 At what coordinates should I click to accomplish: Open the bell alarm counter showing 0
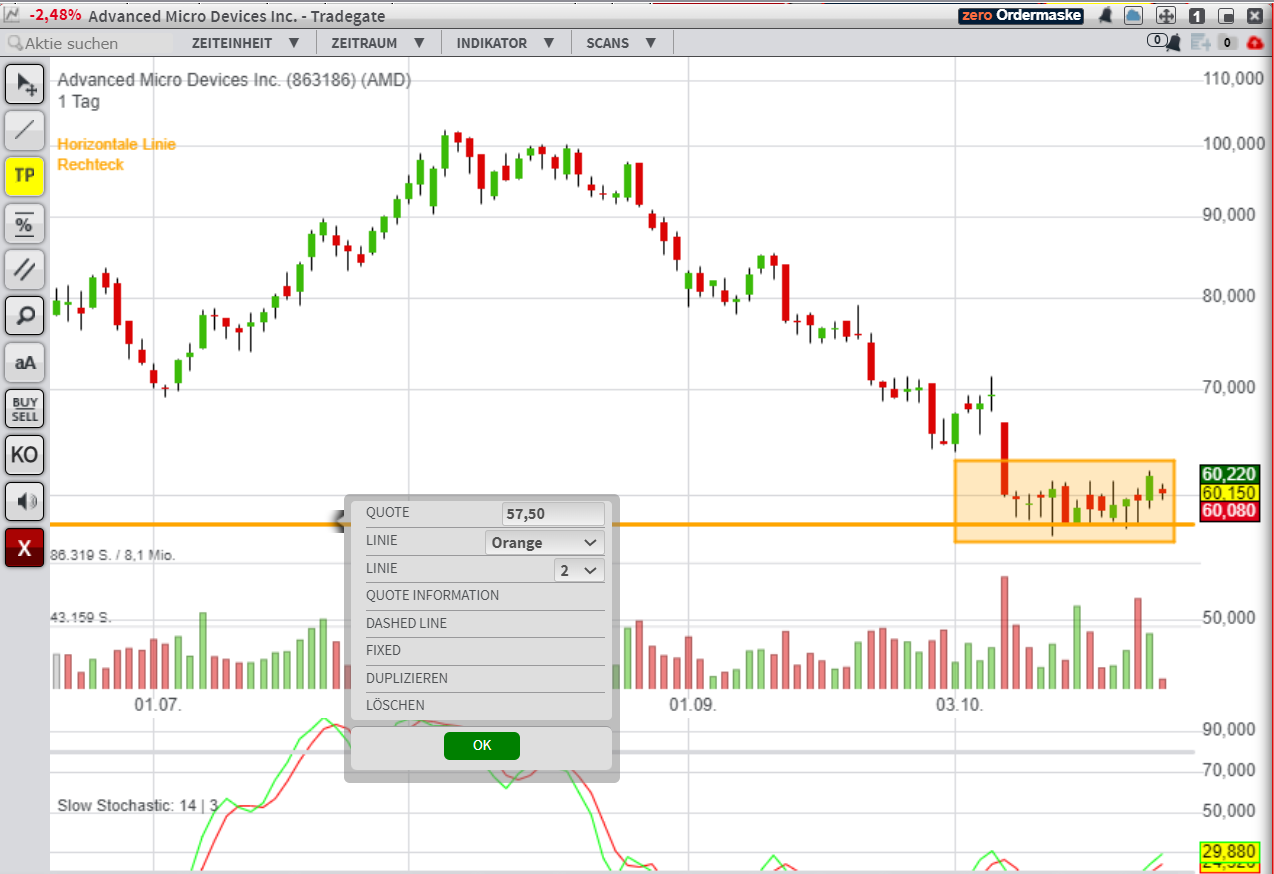point(1163,42)
